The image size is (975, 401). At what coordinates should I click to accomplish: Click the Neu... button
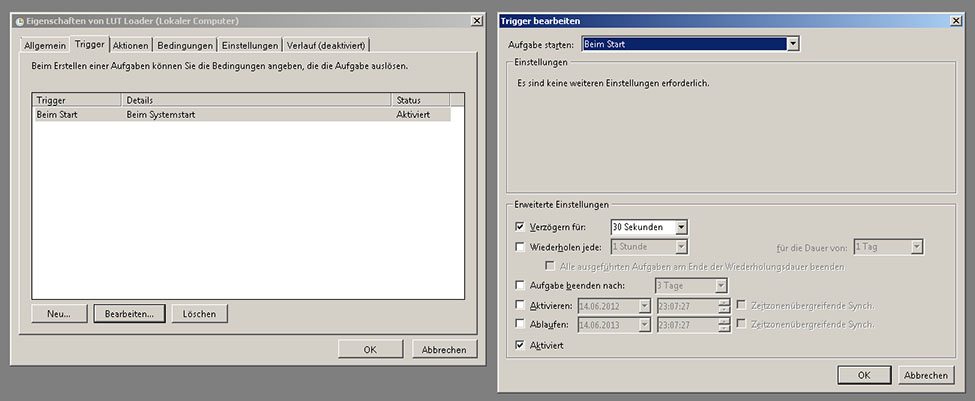pyautogui.click(x=58, y=314)
